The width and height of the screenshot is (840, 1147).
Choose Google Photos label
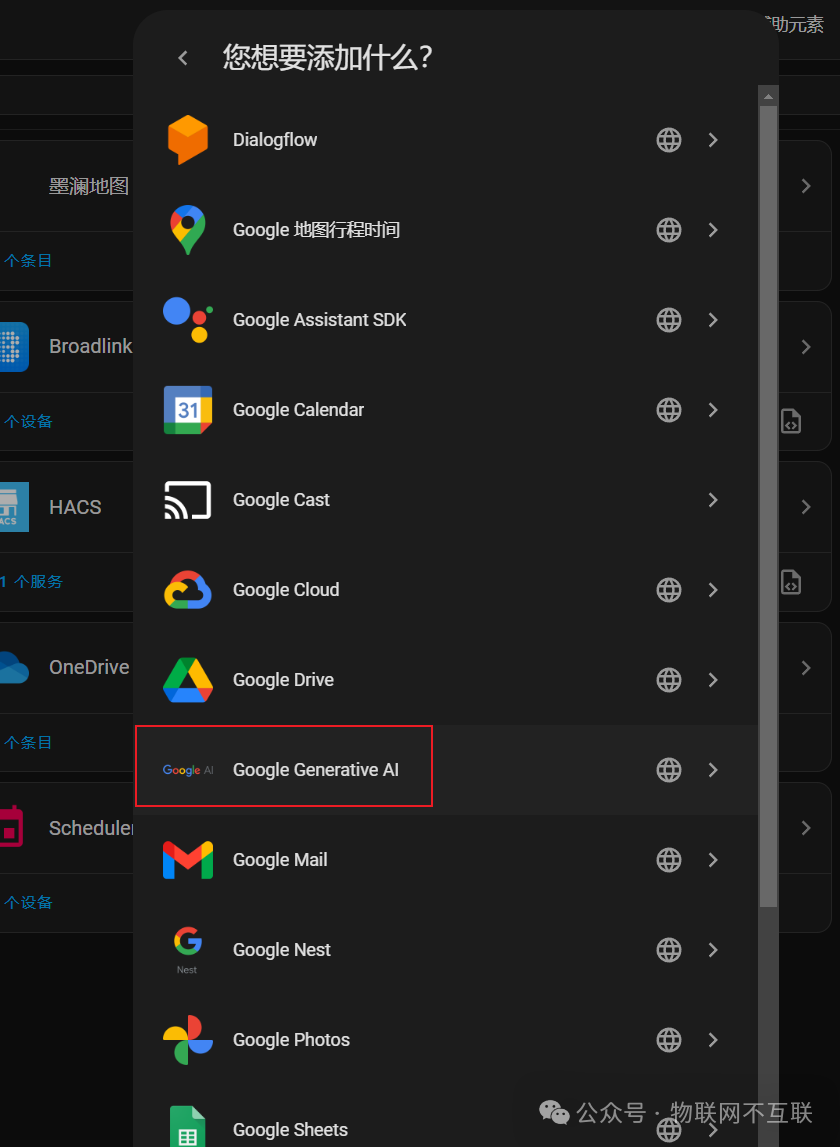[291, 1039]
